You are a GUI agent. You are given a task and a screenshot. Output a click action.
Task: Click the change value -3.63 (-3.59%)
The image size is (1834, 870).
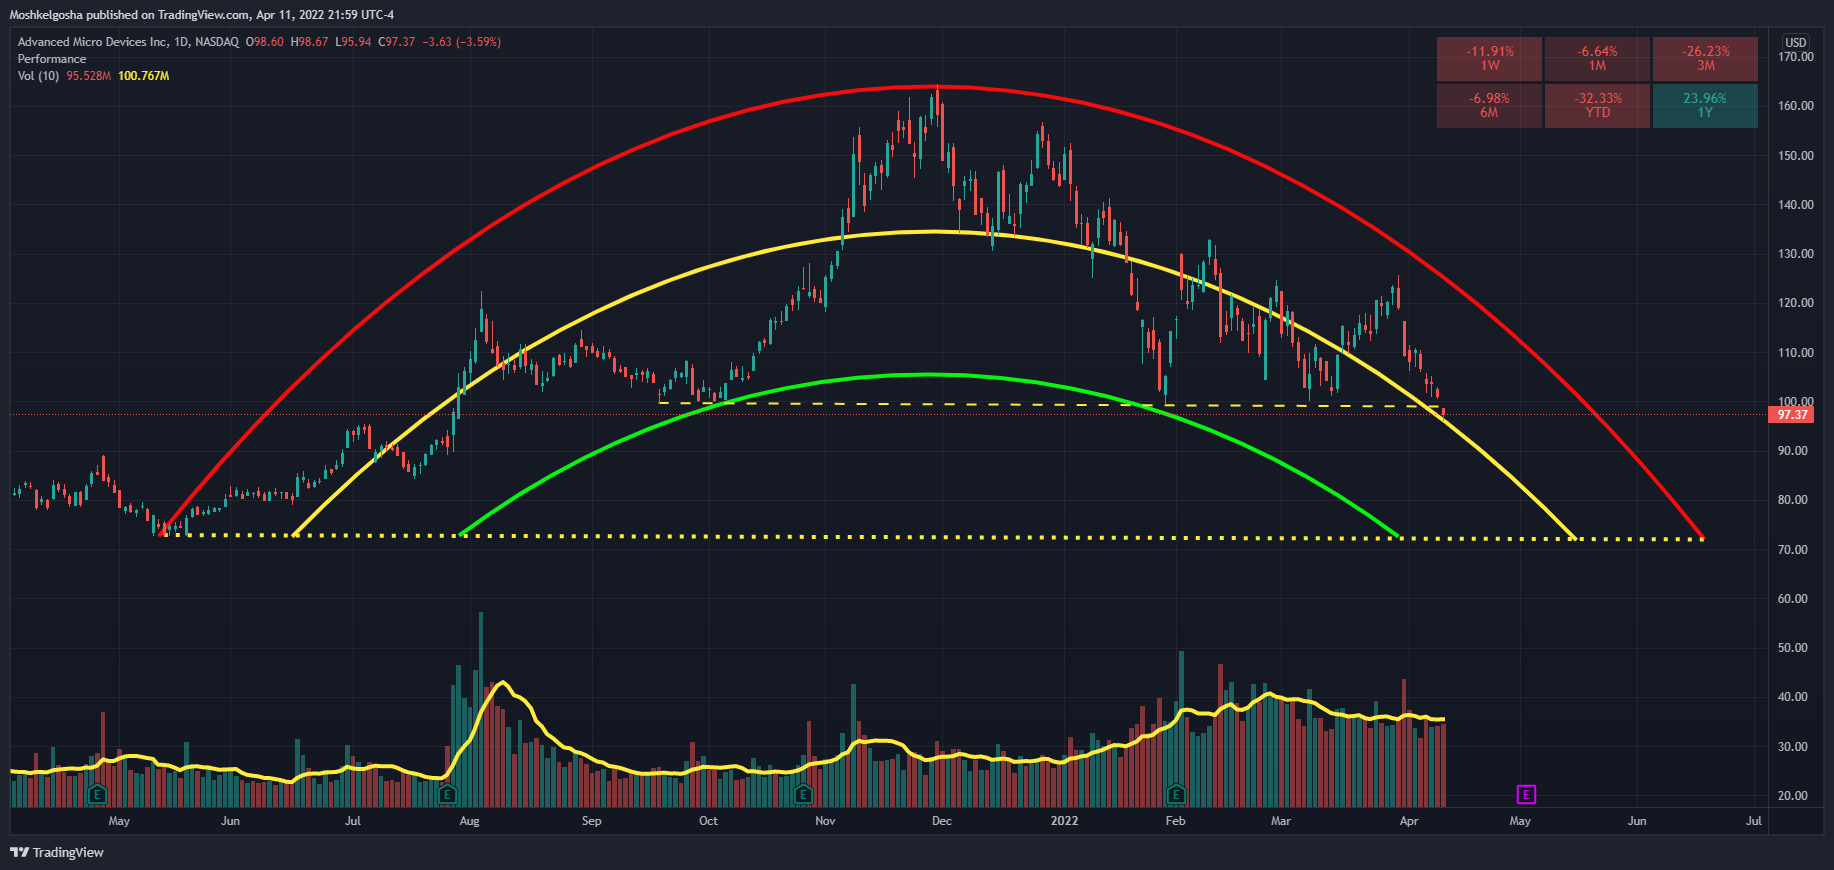click(462, 42)
